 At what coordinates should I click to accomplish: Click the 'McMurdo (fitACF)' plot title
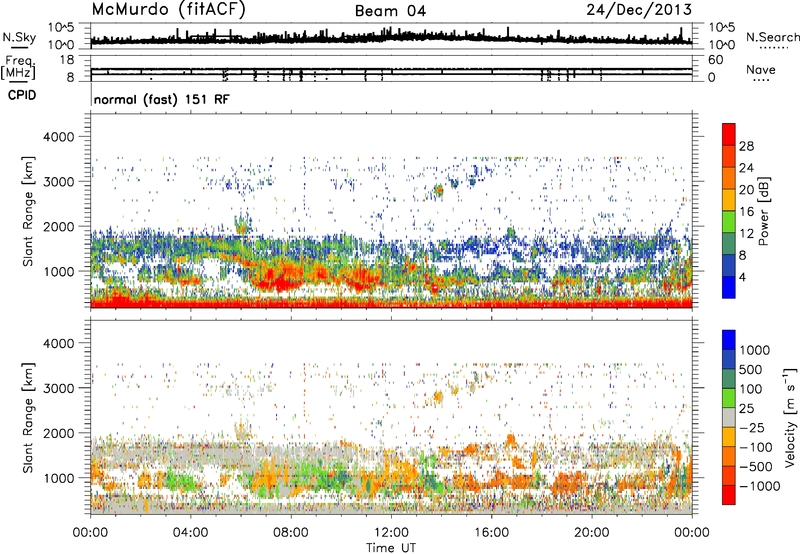168,10
